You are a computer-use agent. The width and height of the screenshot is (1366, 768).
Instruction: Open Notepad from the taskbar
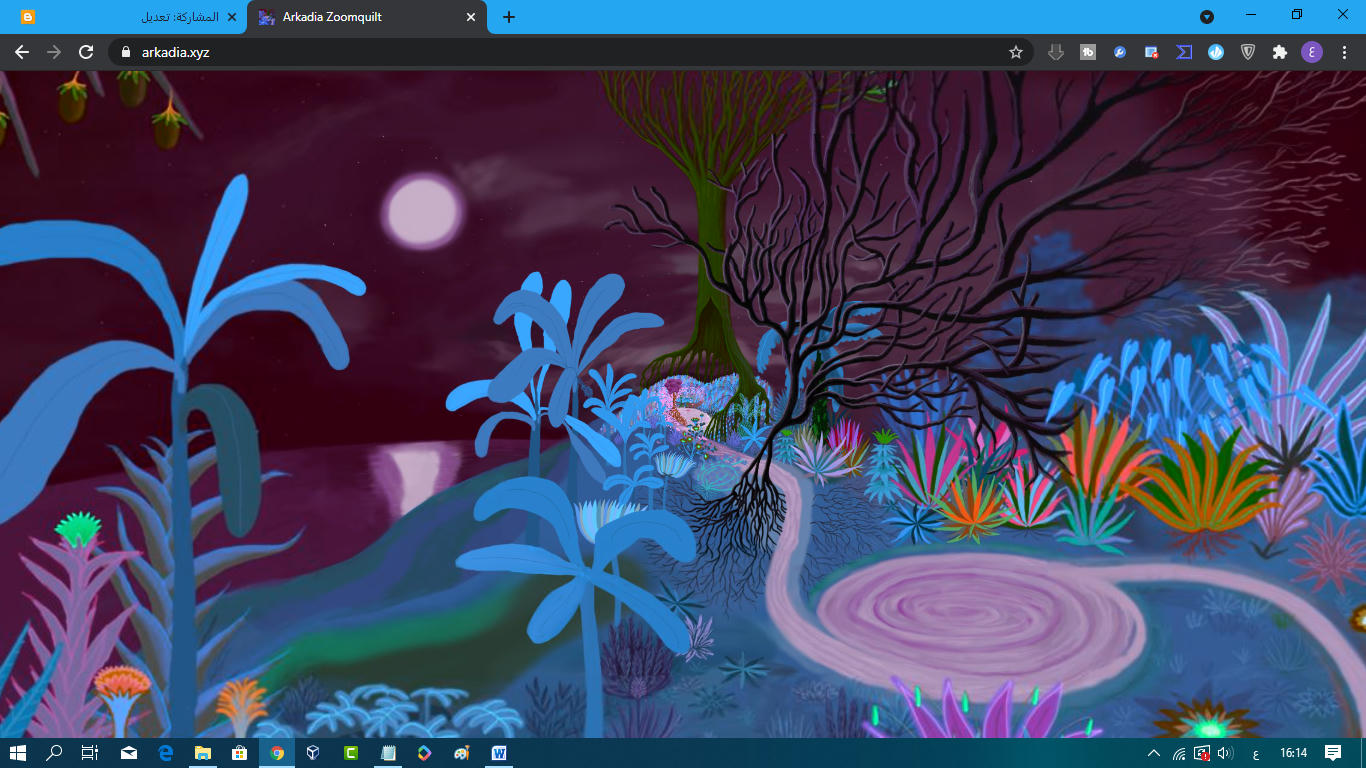point(388,753)
